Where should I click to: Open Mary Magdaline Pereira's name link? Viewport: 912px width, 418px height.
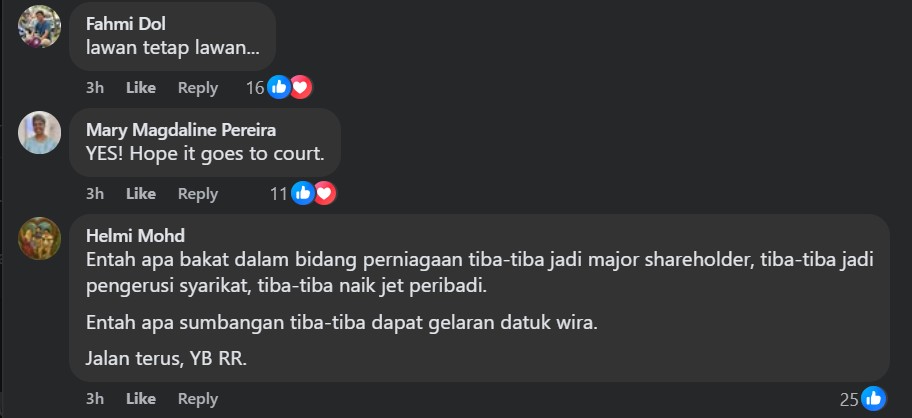click(181, 130)
